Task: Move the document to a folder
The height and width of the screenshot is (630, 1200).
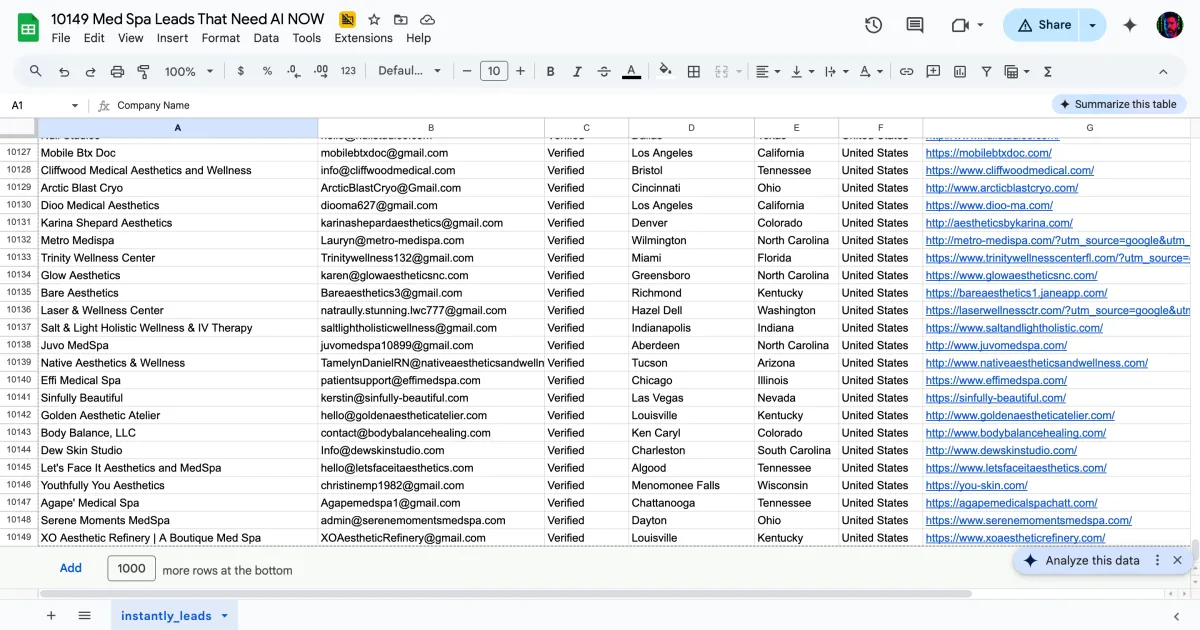Action: click(x=401, y=19)
